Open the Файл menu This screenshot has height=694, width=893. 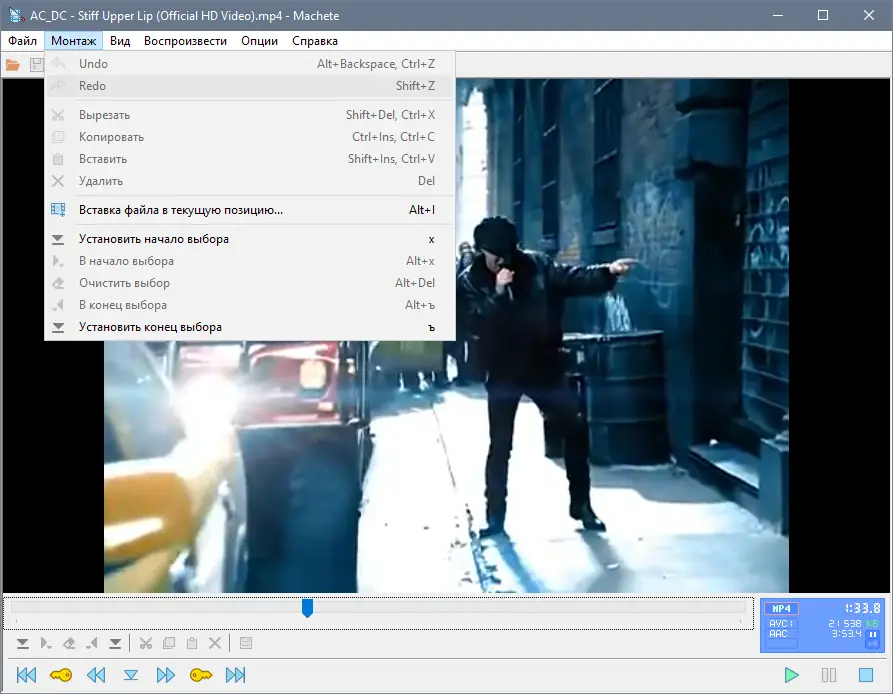pyautogui.click(x=22, y=41)
